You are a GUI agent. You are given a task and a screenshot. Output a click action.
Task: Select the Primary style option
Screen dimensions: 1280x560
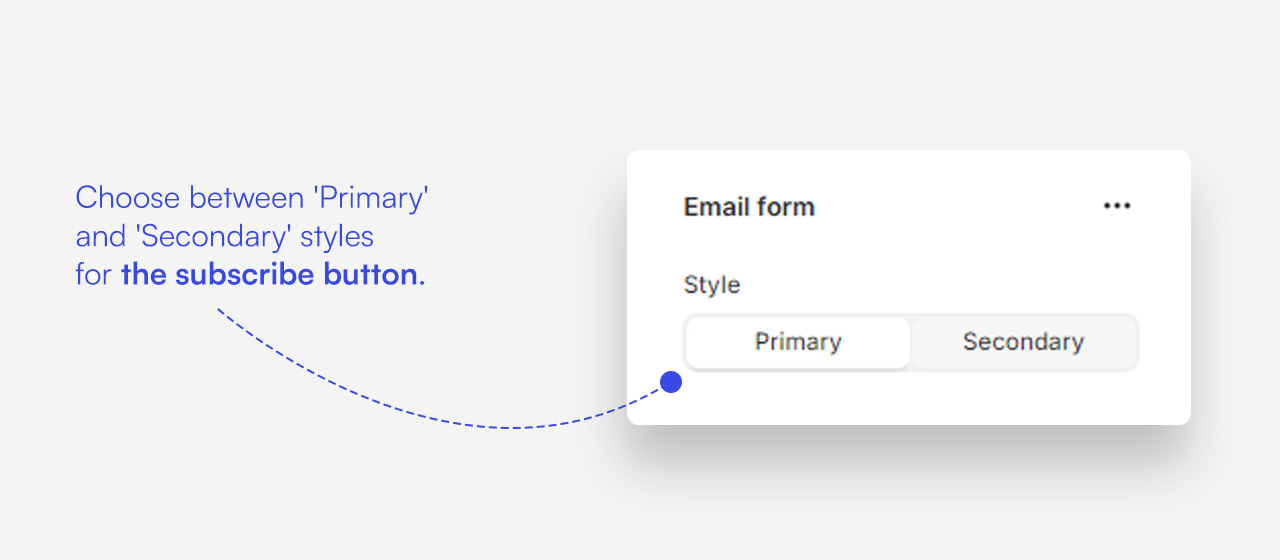point(798,342)
